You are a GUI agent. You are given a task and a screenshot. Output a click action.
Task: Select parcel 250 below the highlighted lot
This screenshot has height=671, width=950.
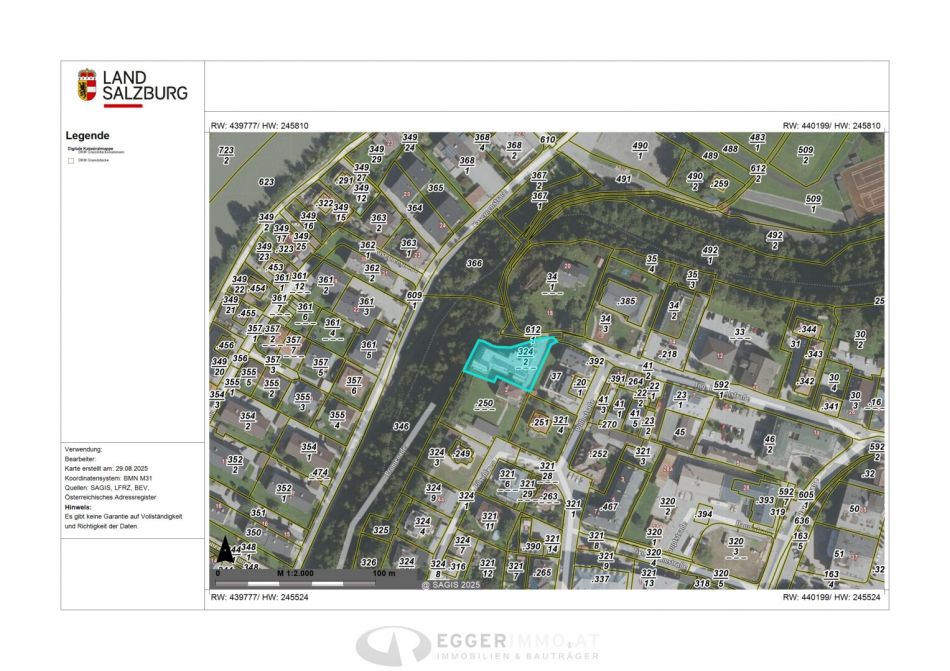pos(485,404)
